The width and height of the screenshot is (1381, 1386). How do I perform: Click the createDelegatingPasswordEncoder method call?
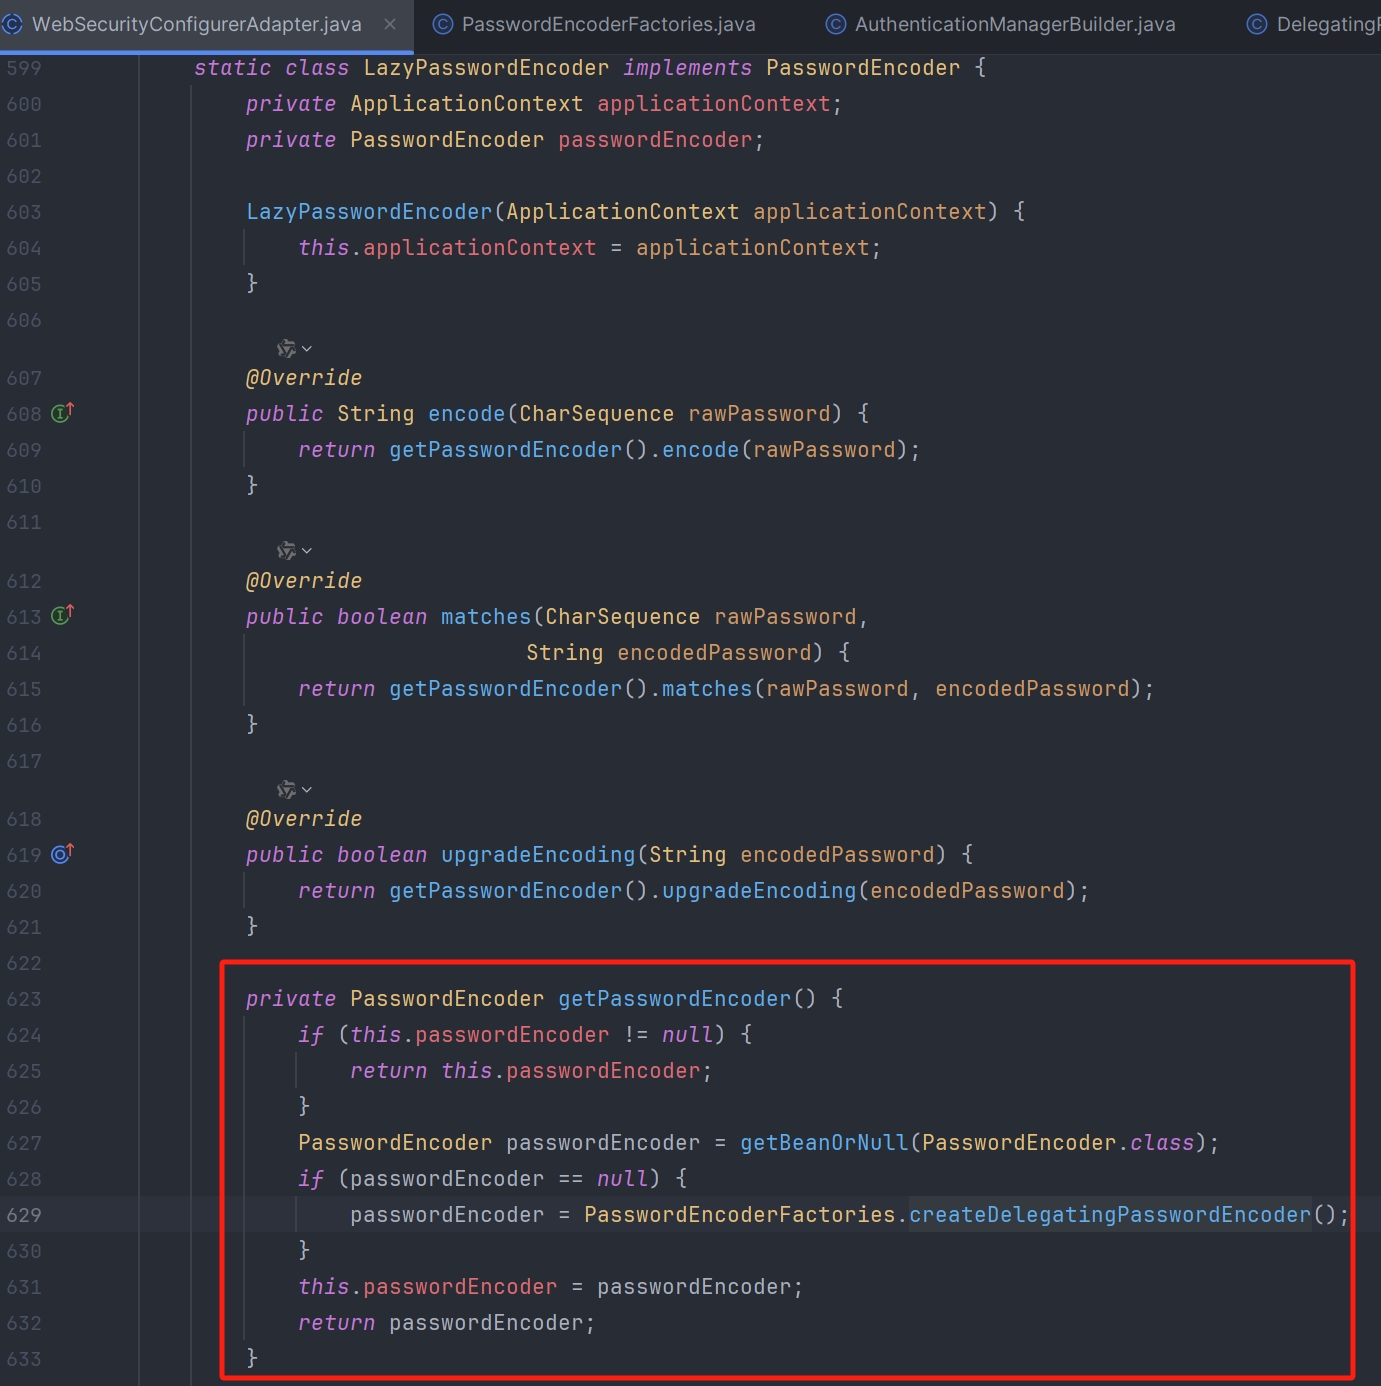tap(1109, 1214)
